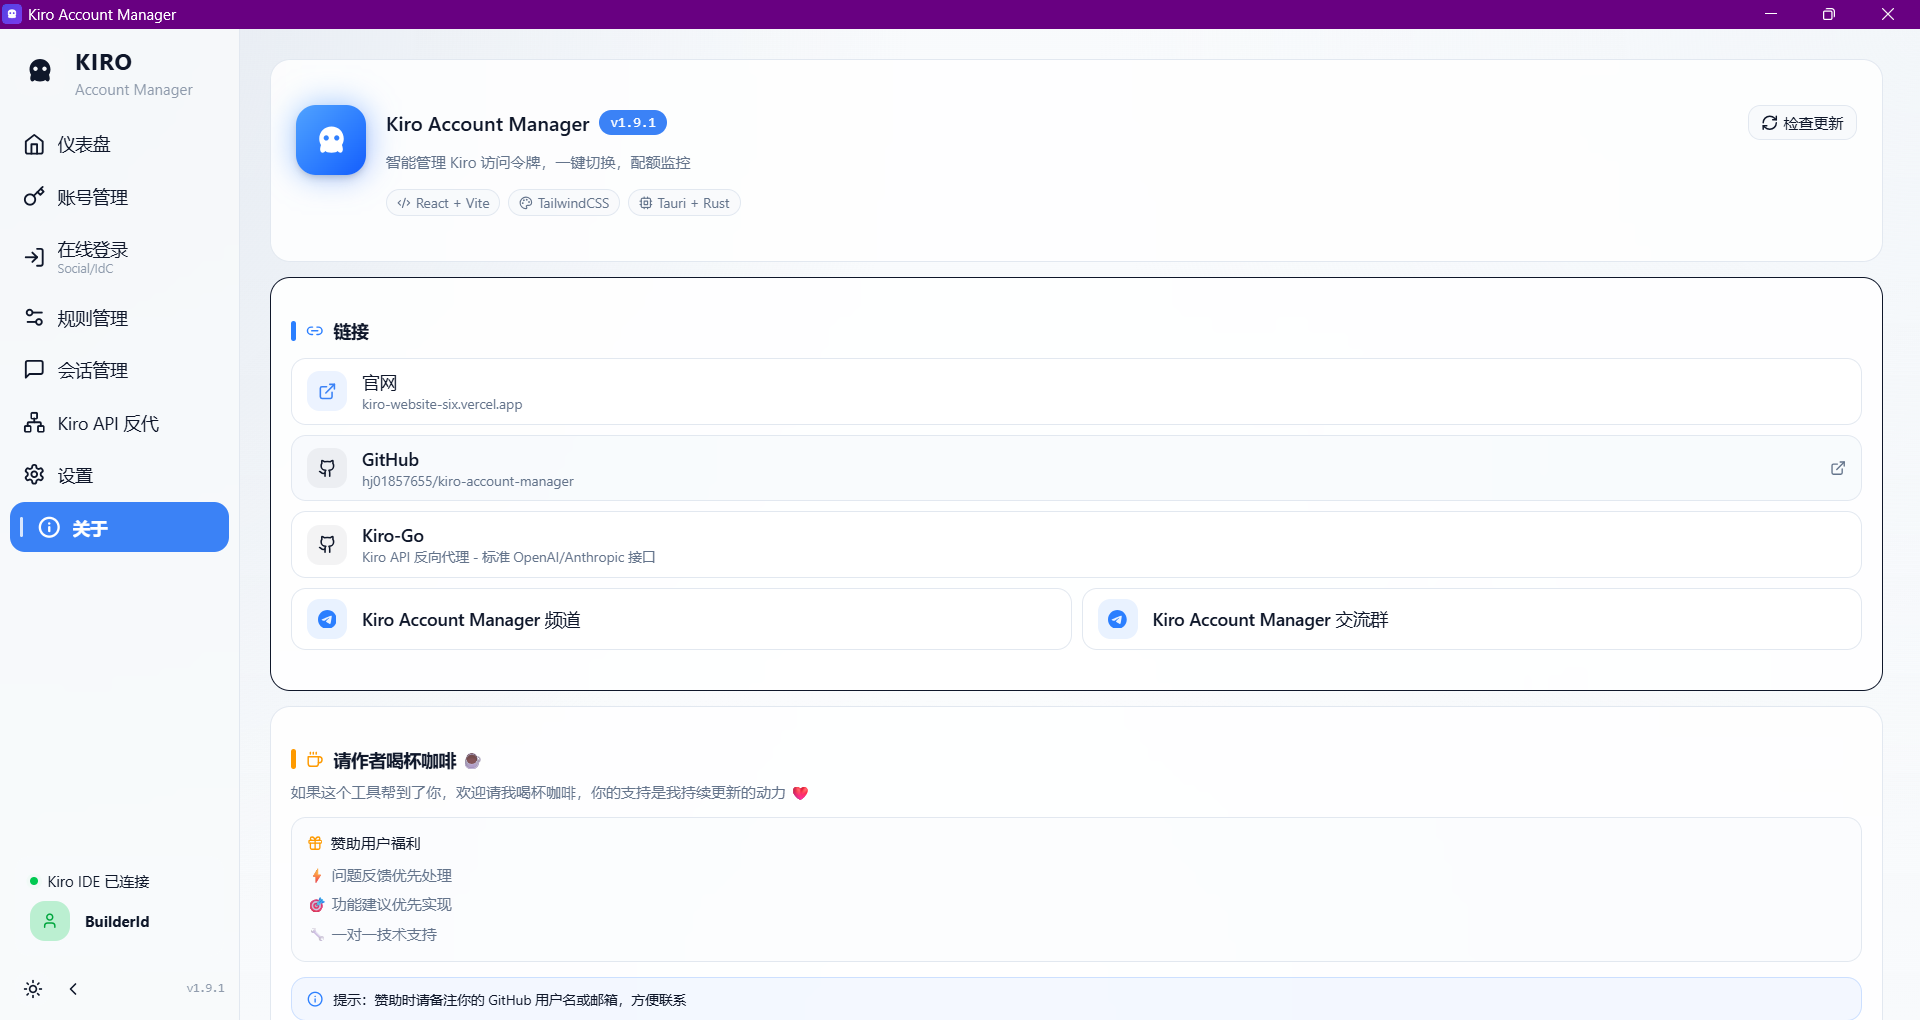Click the external link icon beside 官网
Viewport: 1920px width, 1020px height.
point(327,392)
